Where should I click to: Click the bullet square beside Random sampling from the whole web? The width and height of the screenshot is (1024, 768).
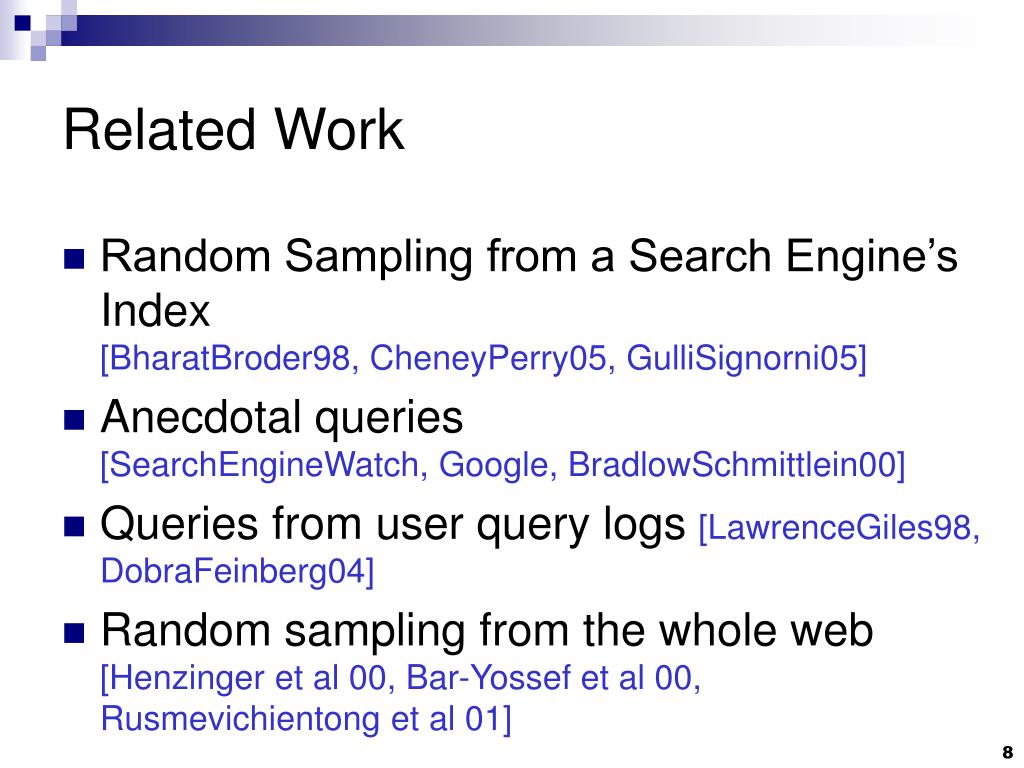click(x=74, y=633)
